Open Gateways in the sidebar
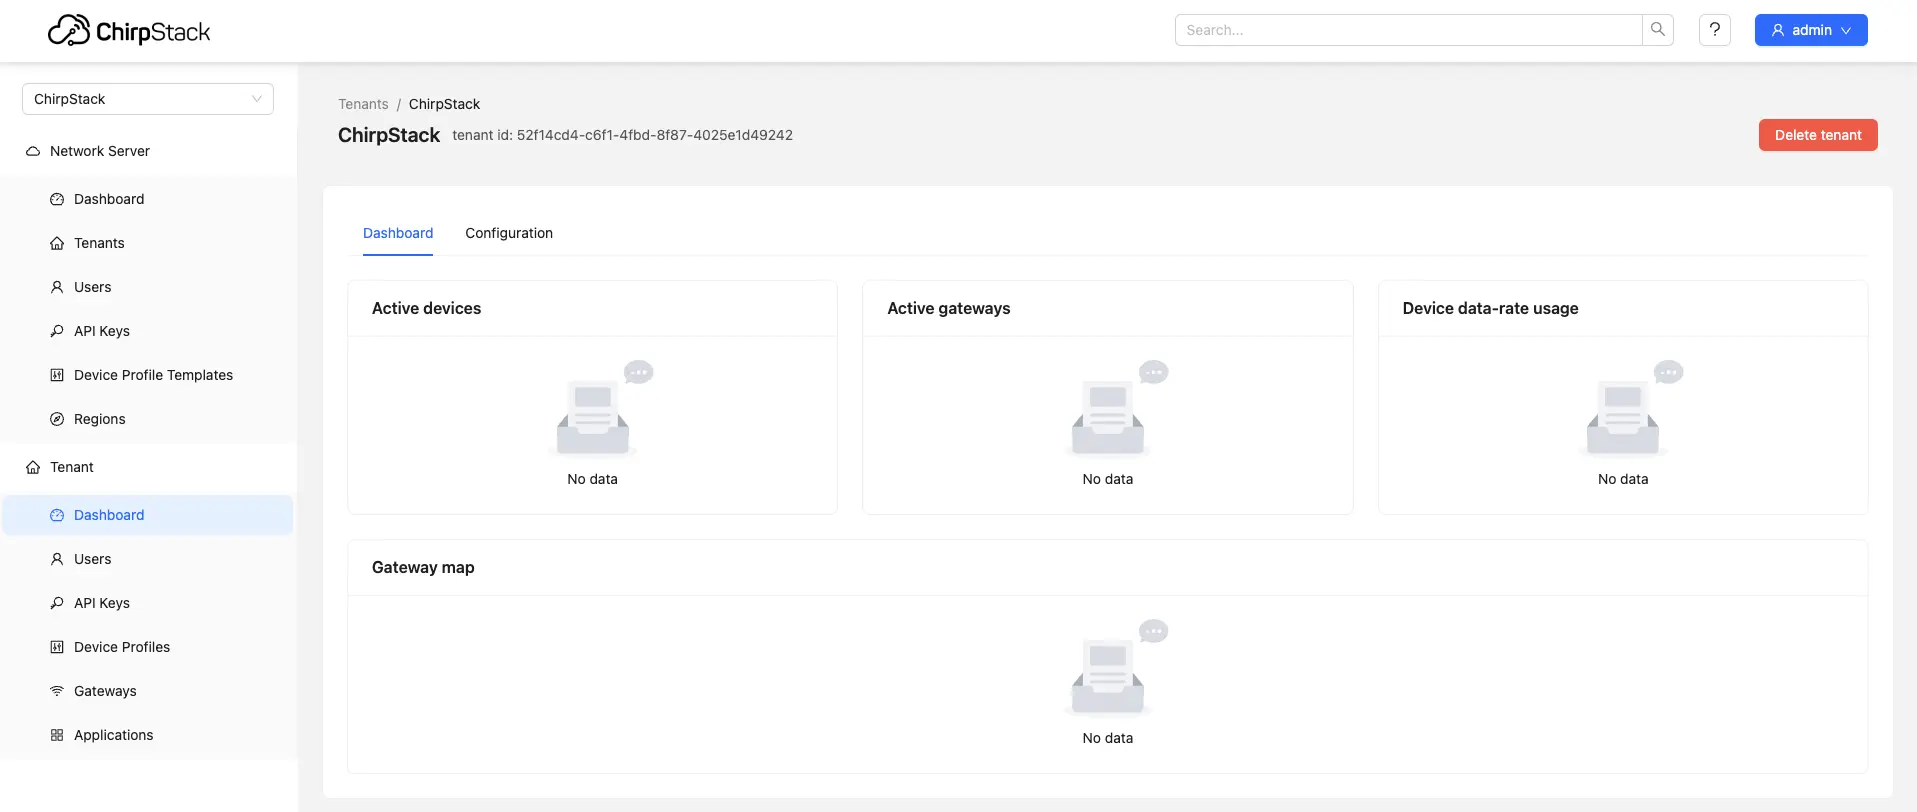 [148, 691]
